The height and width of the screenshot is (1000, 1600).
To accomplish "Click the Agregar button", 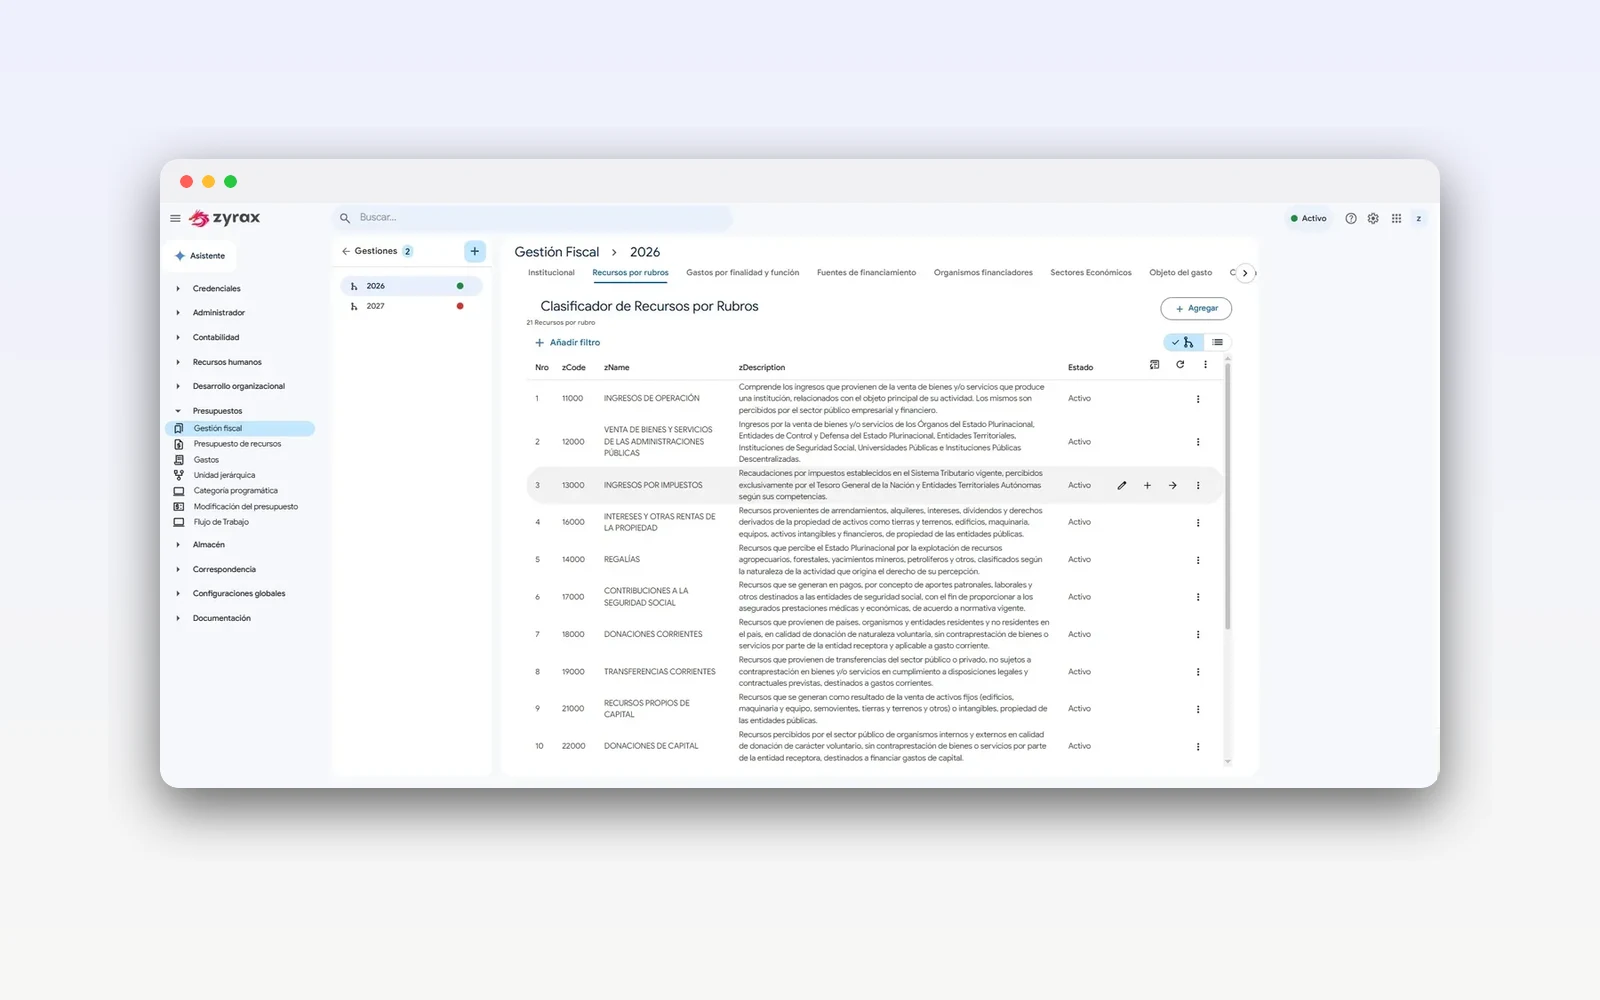I will [x=1196, y=309].
